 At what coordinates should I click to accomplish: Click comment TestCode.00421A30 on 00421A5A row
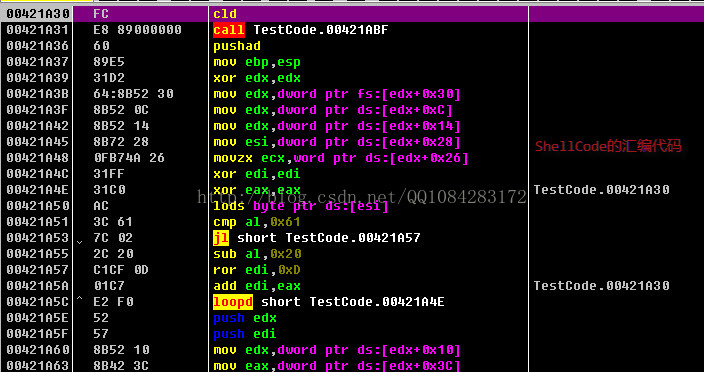pyautogui.click(x=602, y=286)
